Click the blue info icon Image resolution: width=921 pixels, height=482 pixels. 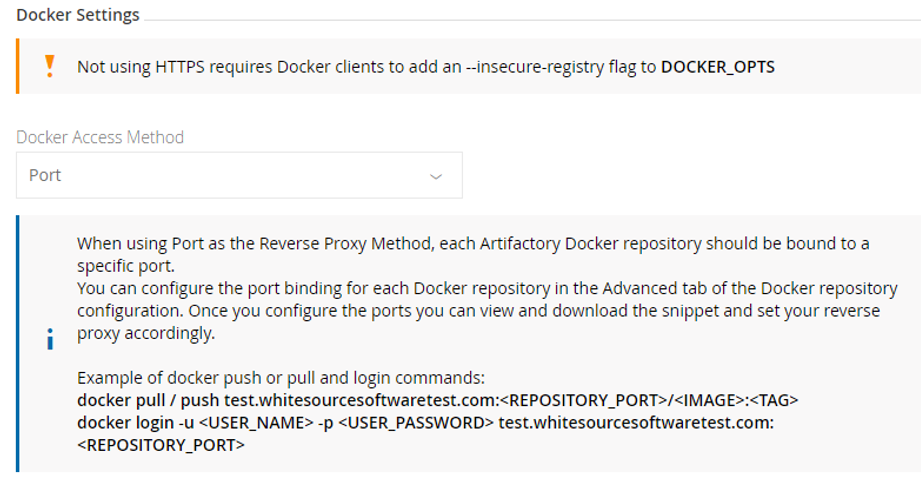coord(49,340)
